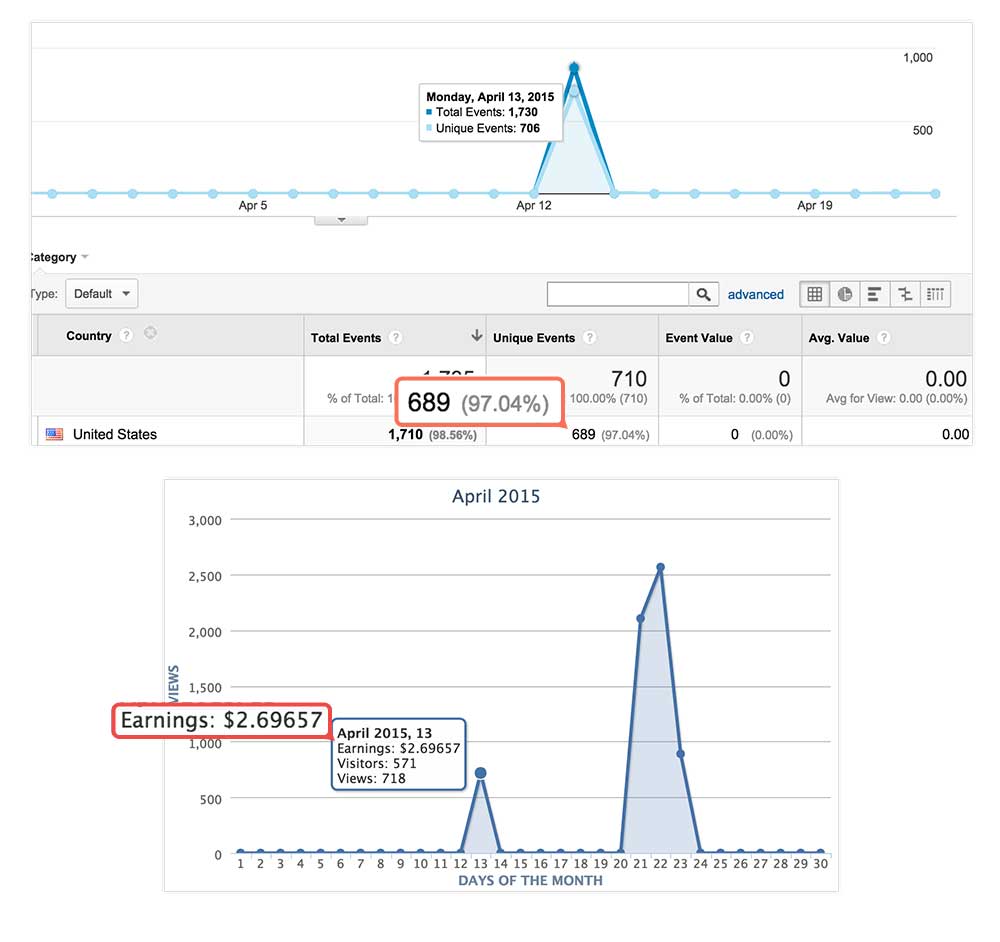
Task: Click inside the table search field
Action: click(618, 294)
